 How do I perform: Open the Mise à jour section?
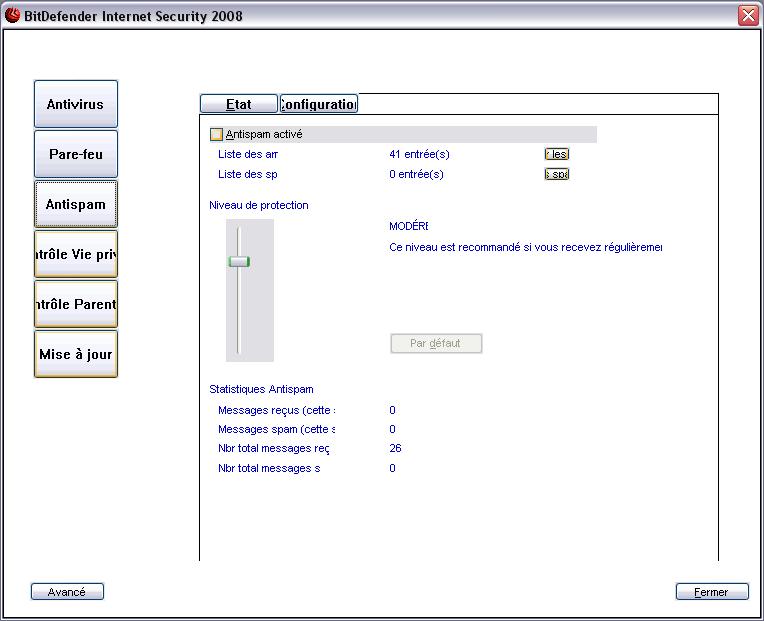pos(76,354)
